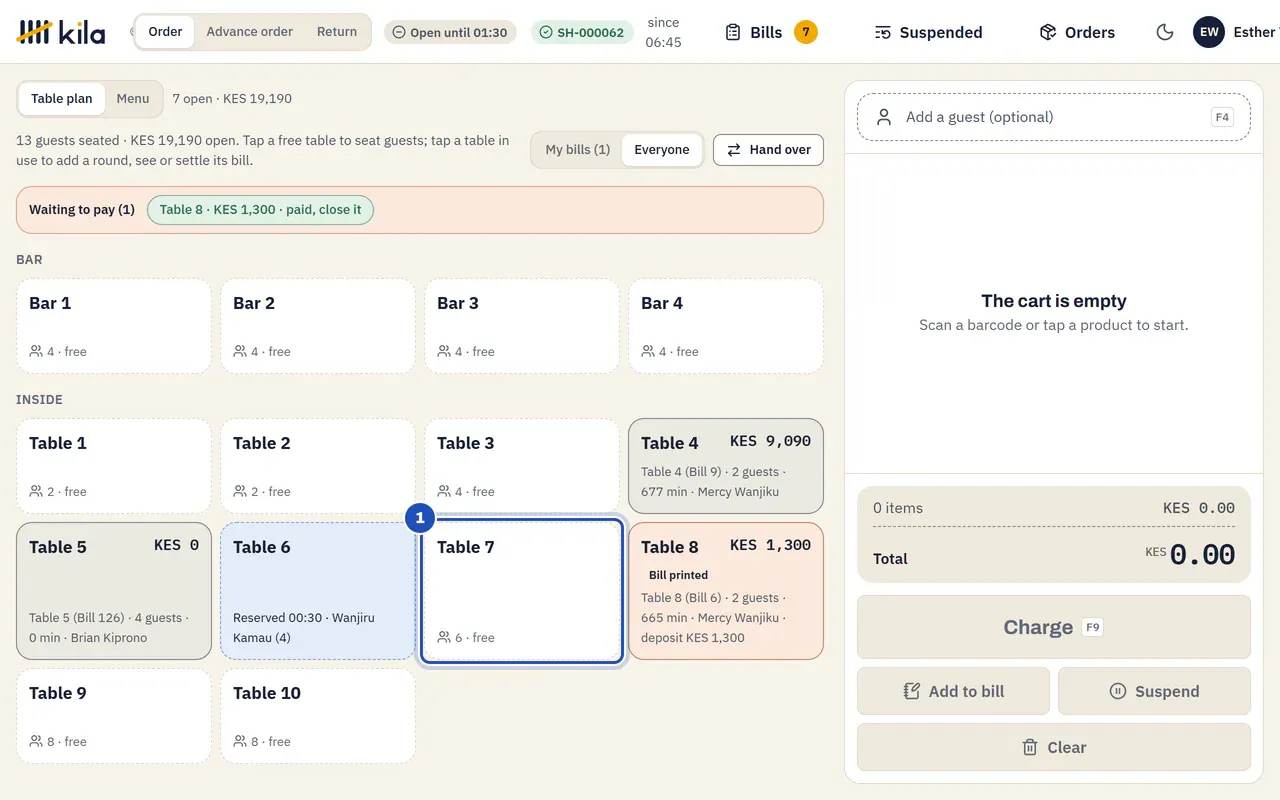Open Table 5 bill

114,591
